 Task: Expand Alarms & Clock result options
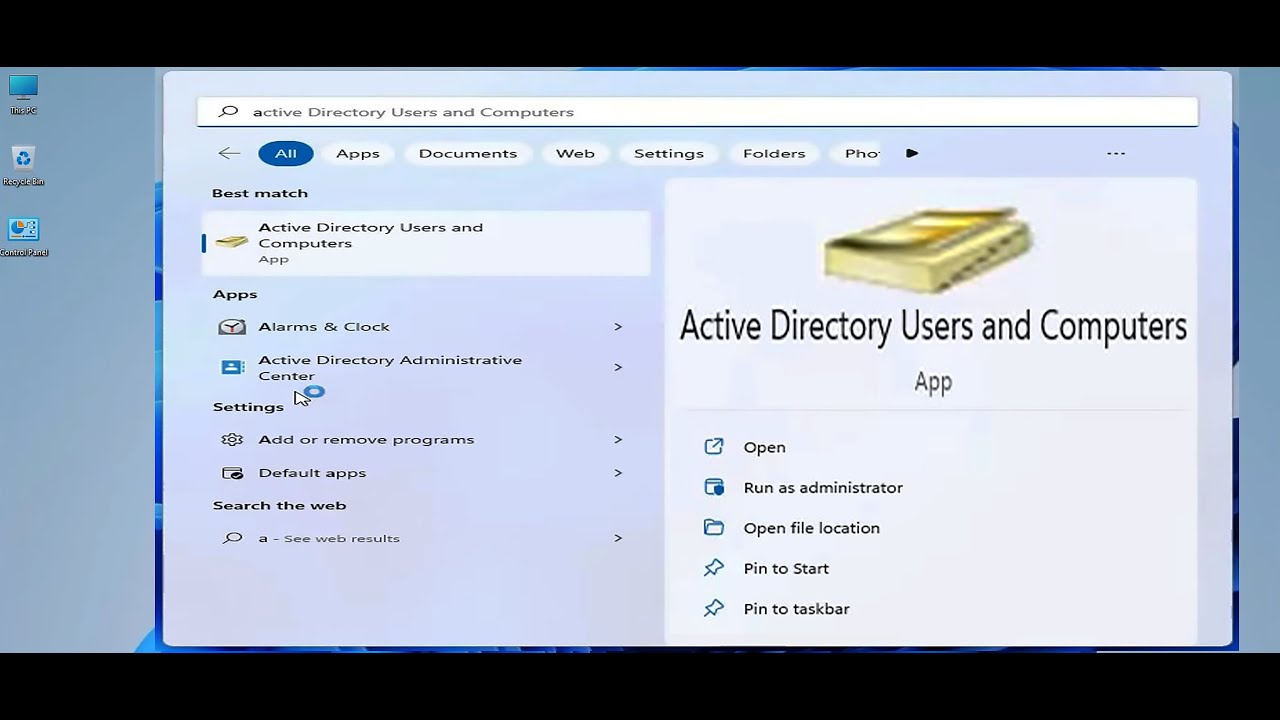(x=618, y=326)
